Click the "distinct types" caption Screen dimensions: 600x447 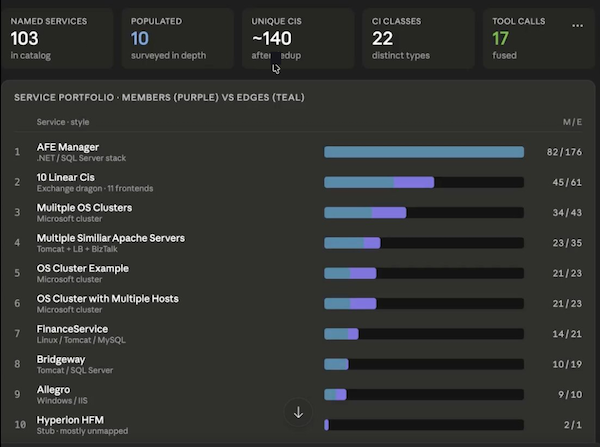(401, 55)
